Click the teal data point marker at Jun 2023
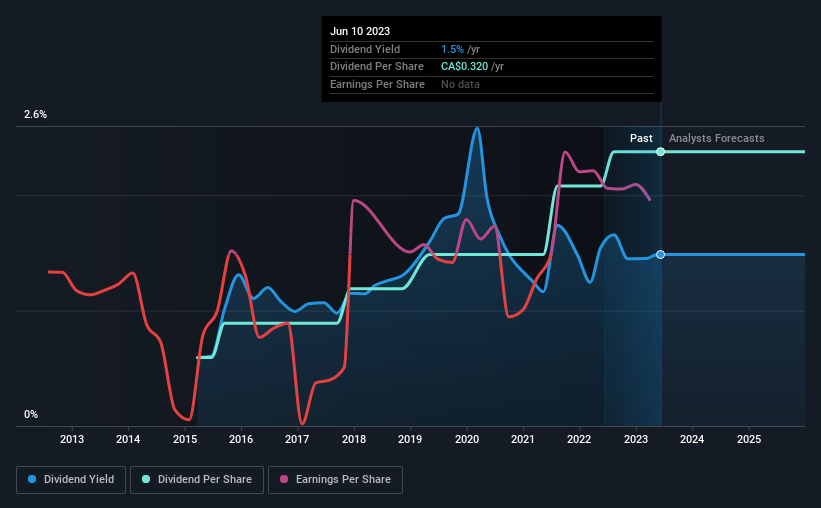 coord(661,152)
